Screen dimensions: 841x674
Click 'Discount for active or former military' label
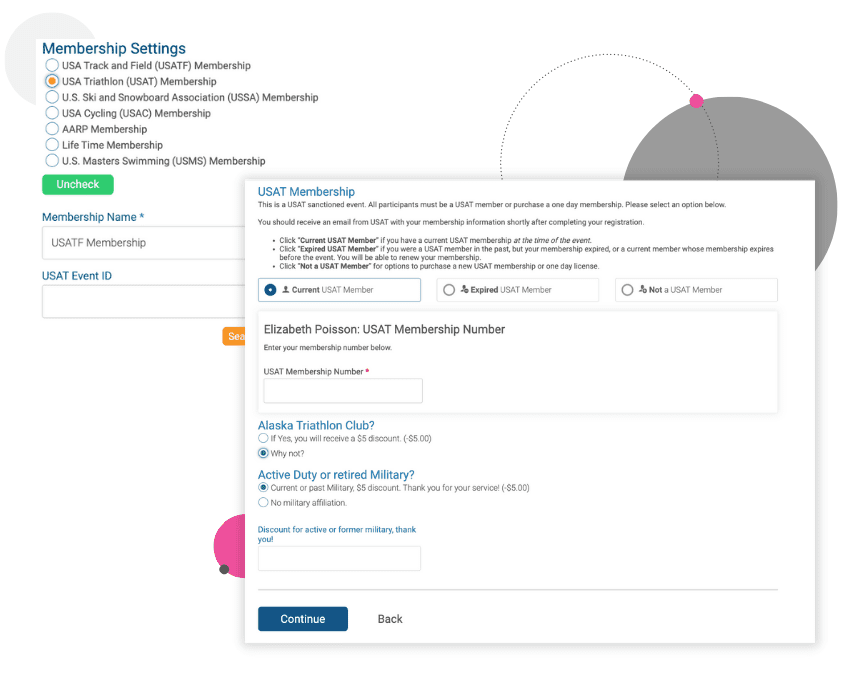[337, 534]
